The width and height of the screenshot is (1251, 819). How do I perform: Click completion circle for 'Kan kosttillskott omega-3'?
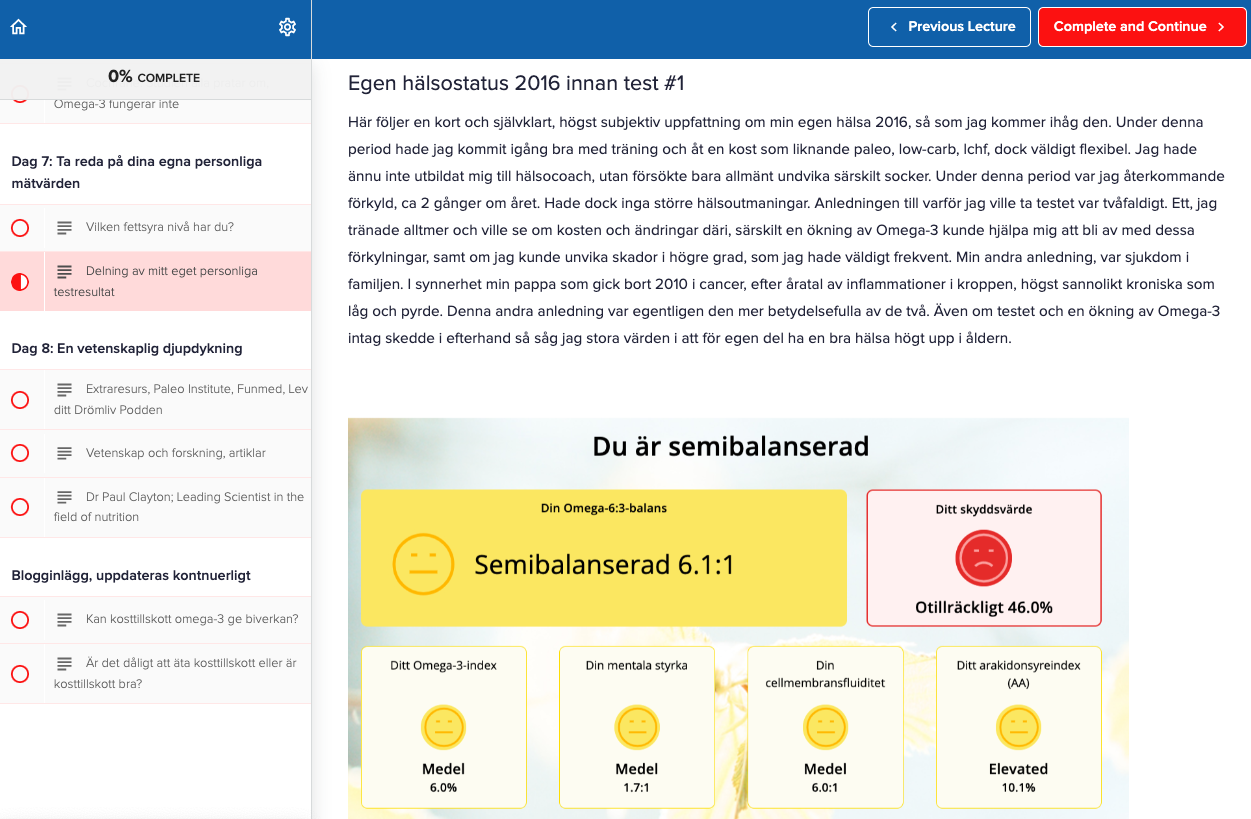coord(20,620)
